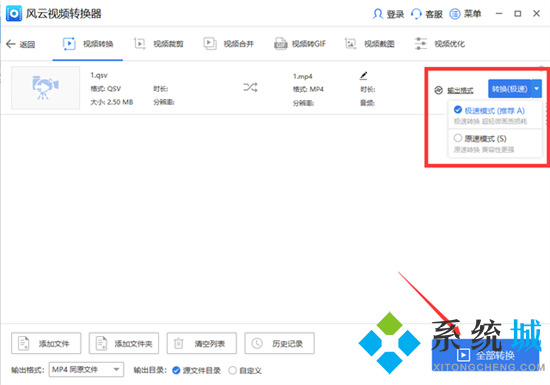Click the 格式: QSV text
The height and width of the screenshot is (385, 550).
[x=106, y=89]
